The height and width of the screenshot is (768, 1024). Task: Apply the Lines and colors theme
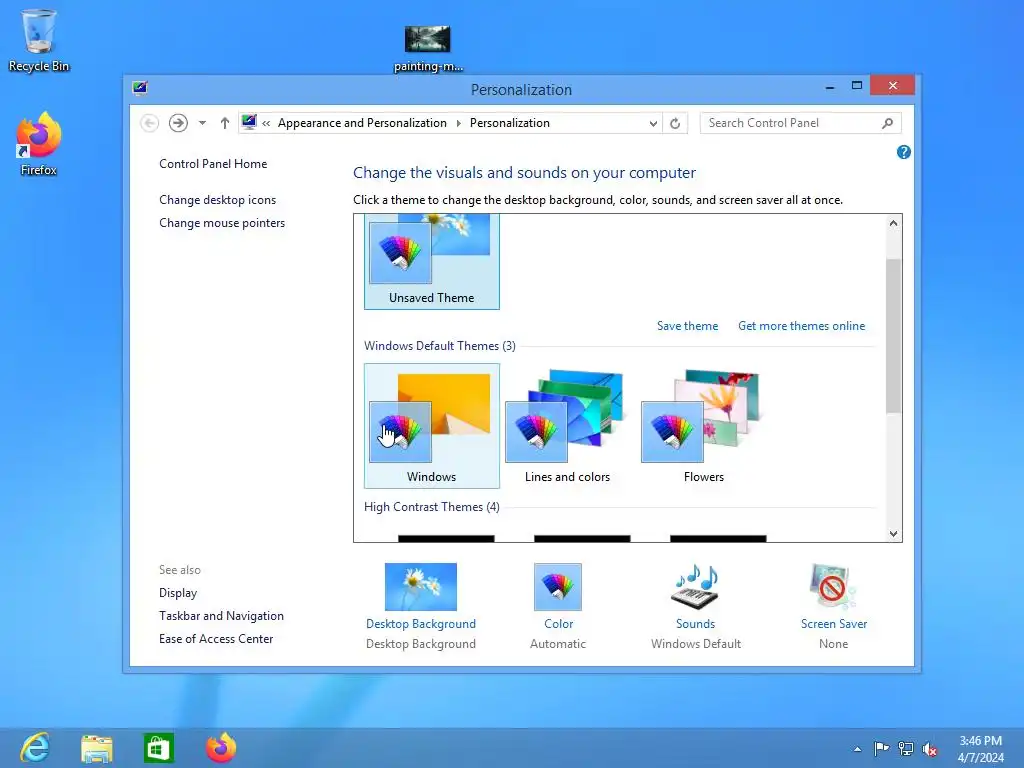tap(568, 426)
